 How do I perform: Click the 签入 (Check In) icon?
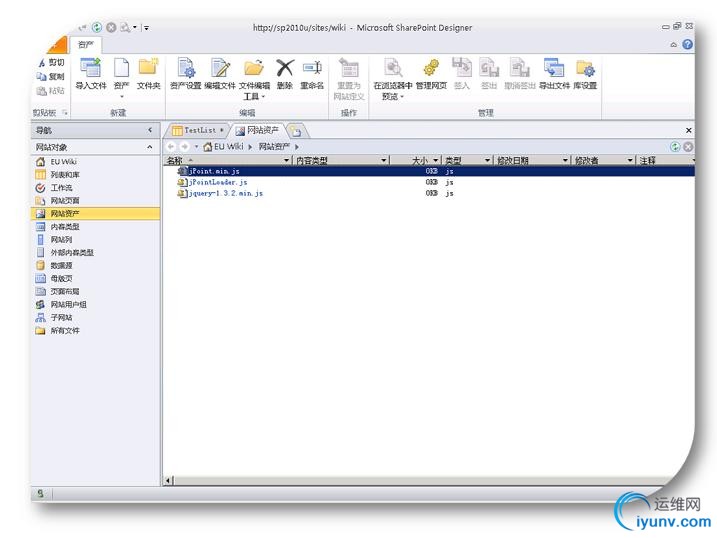tap(461, 73)
